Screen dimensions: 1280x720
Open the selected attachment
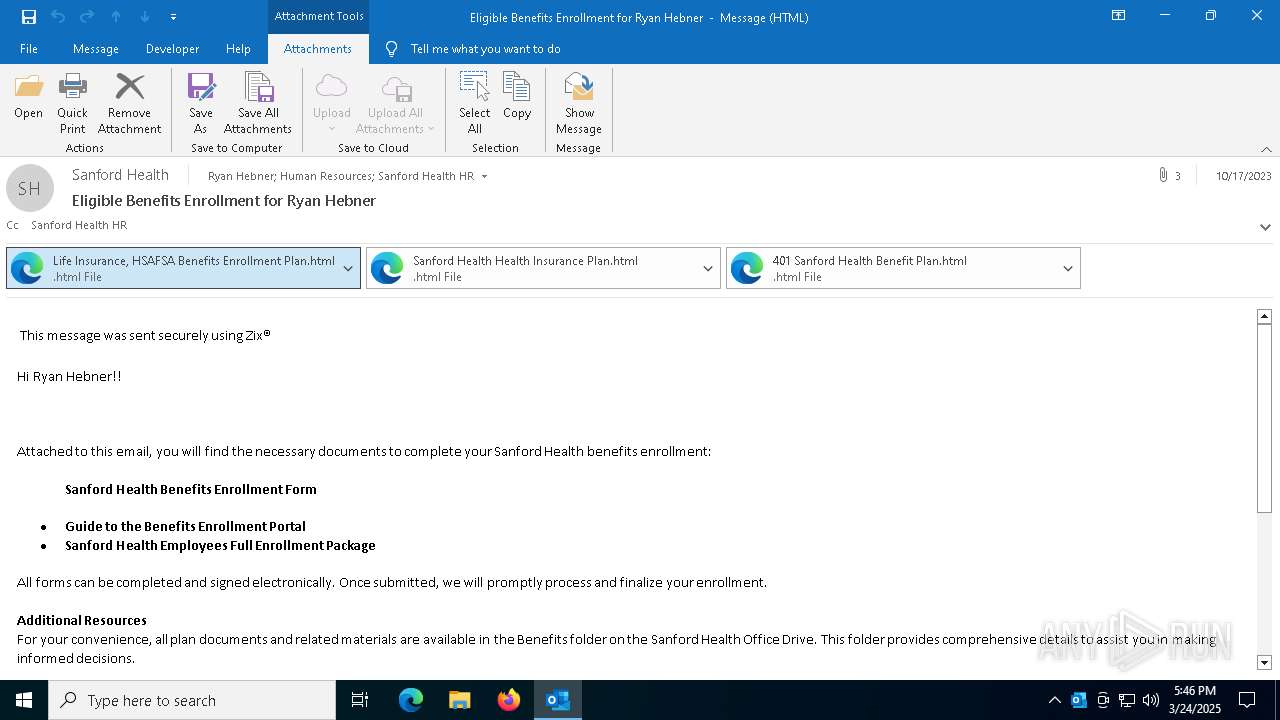tap(28, 97)
